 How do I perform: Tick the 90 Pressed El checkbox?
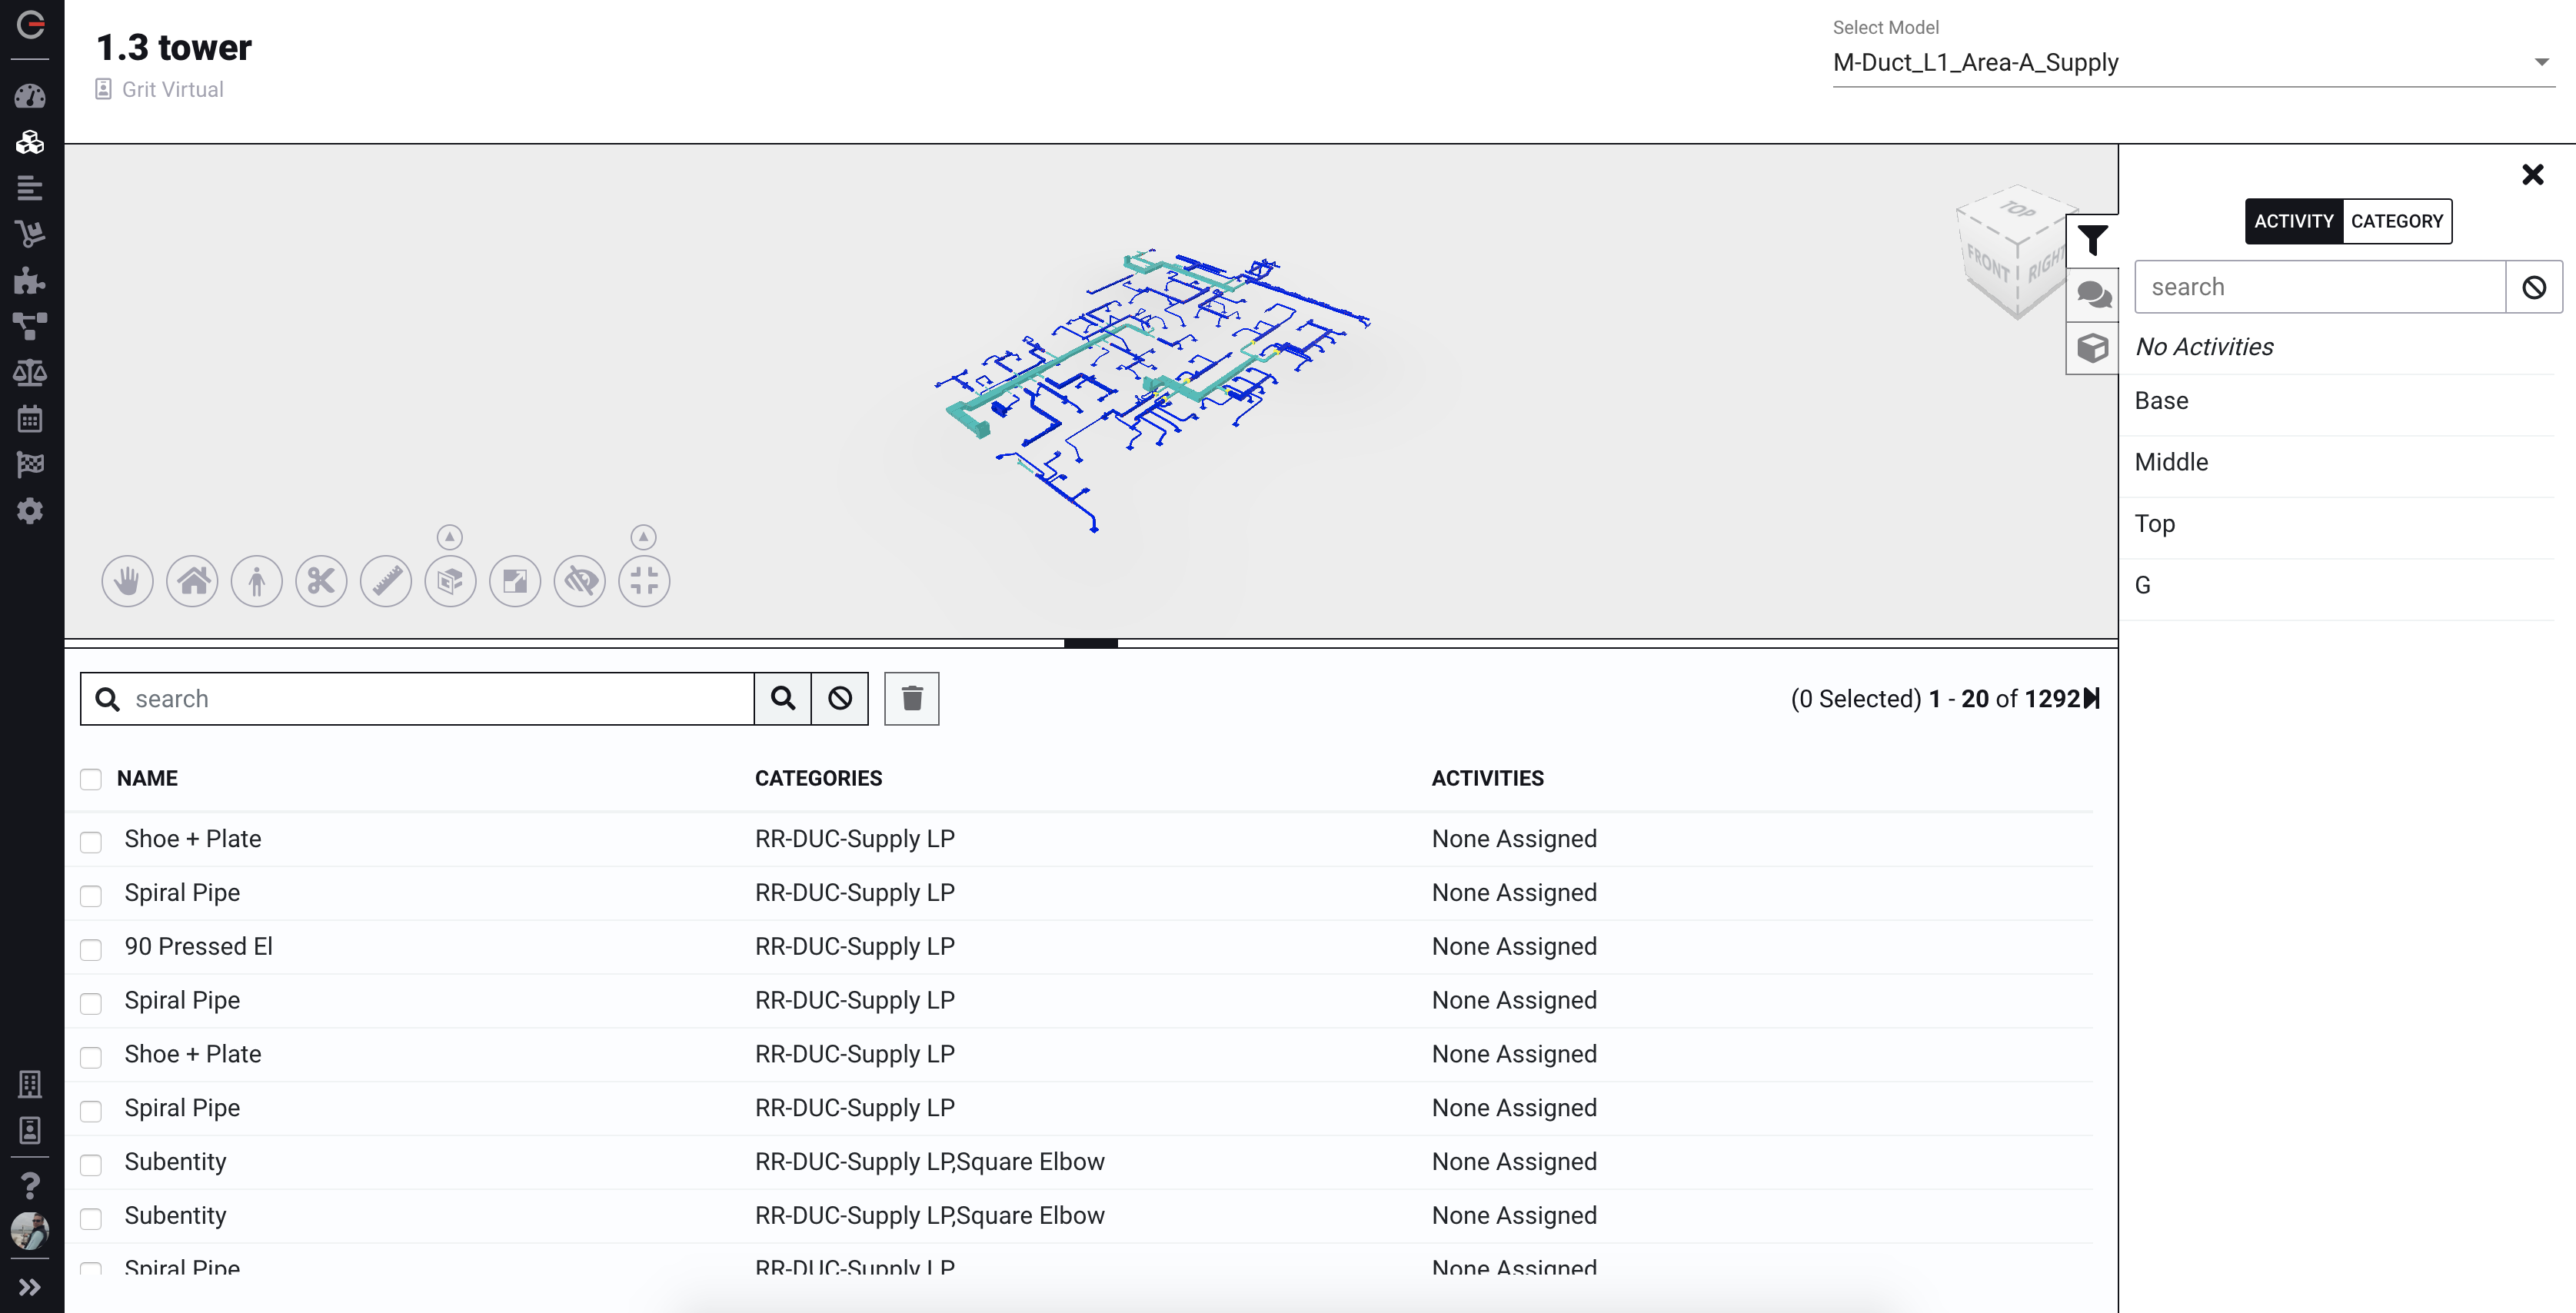pyautogui.click(x=91, y=949)
